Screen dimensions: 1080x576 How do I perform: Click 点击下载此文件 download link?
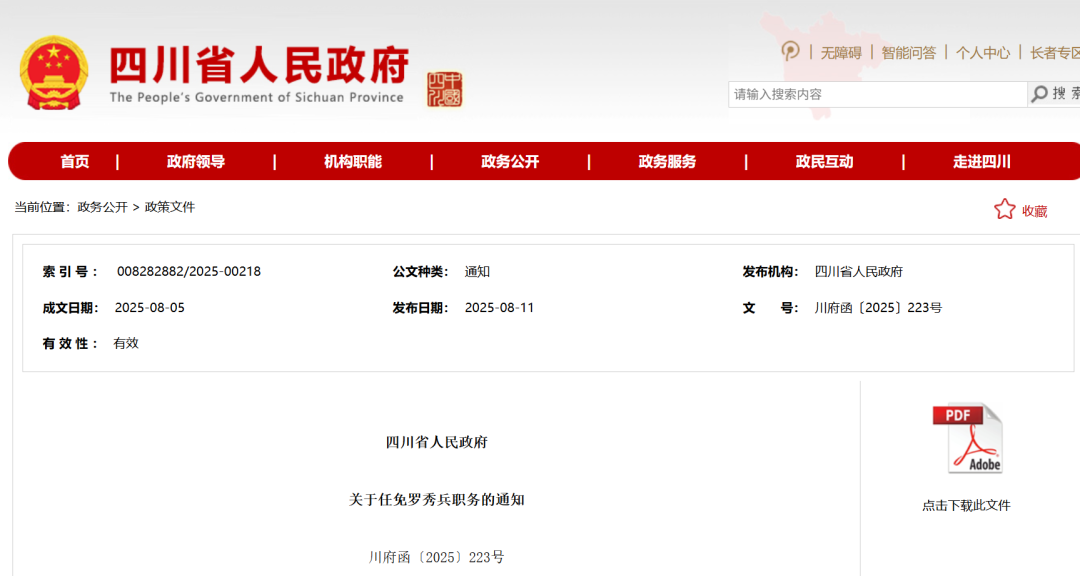967,506
